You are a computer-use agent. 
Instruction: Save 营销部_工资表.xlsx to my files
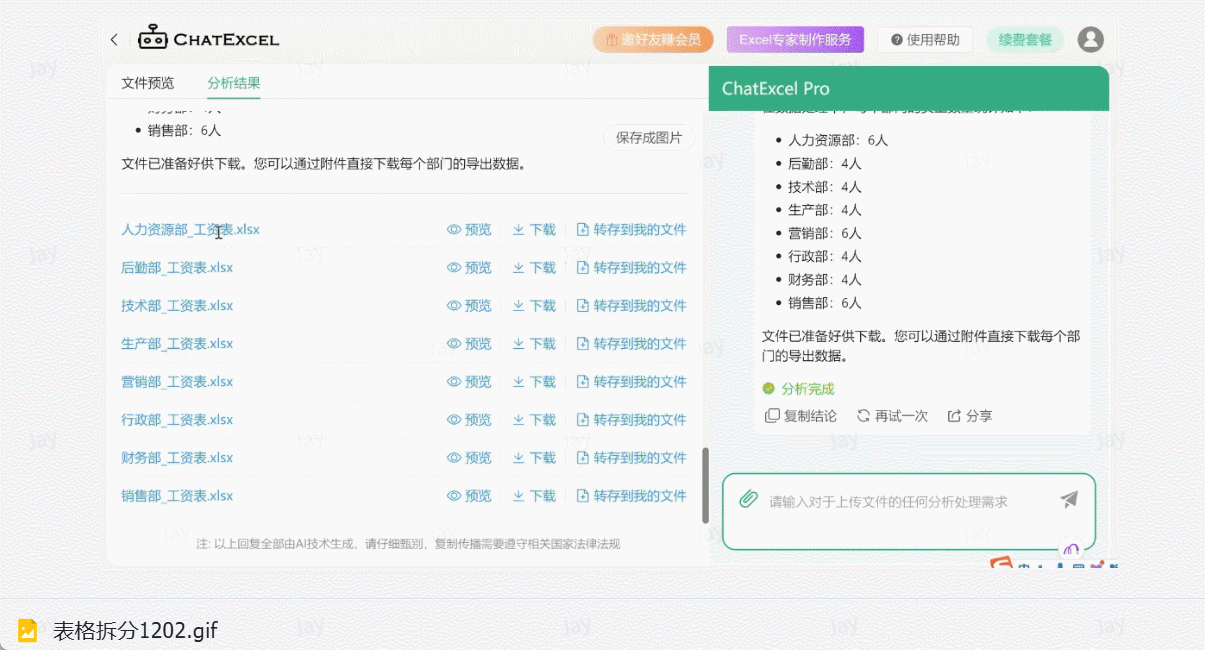click(x=632, y=382)
